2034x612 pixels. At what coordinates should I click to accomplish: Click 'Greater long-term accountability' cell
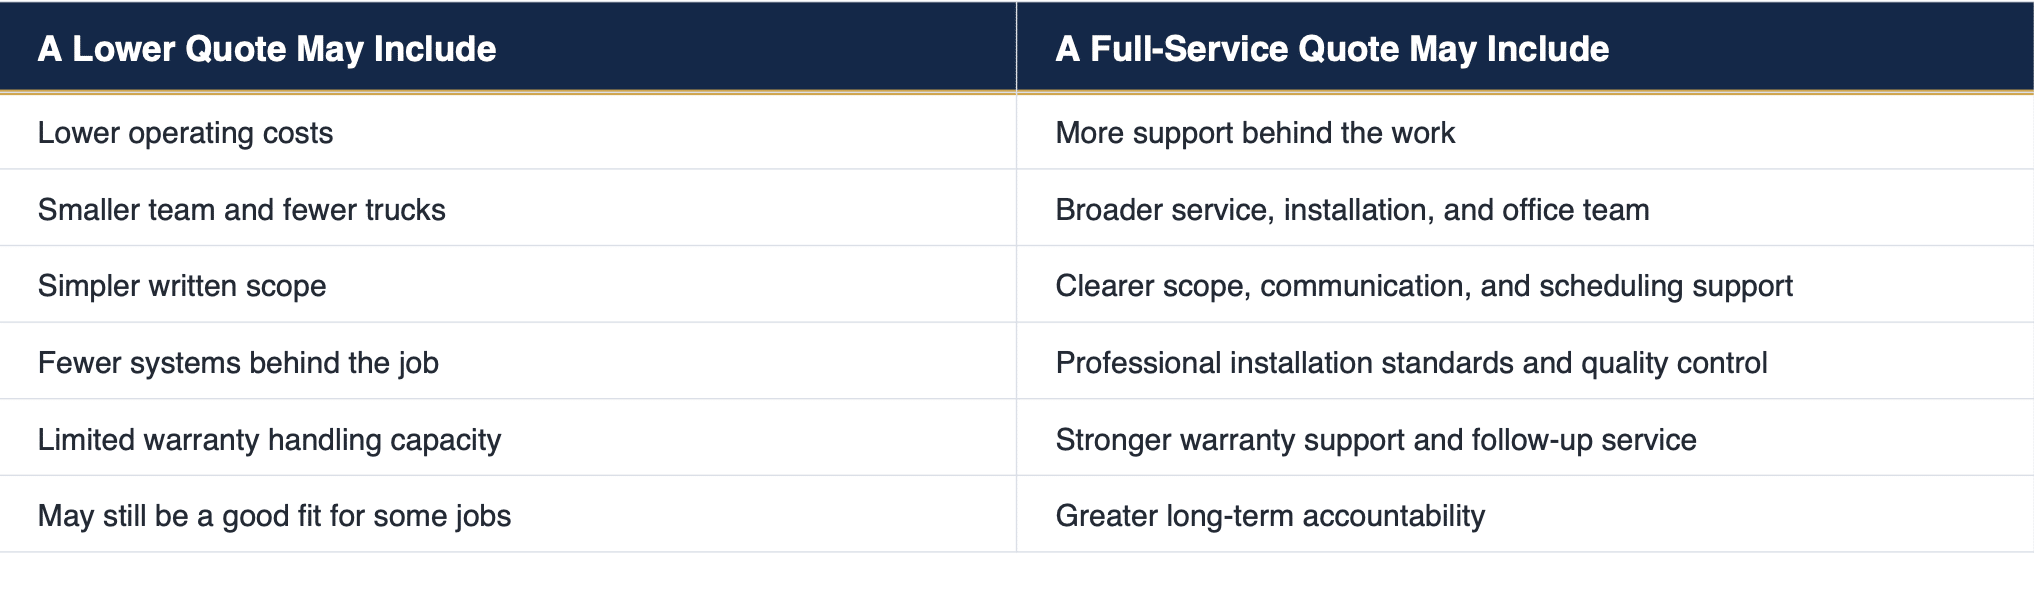[x=1525, y=515]
